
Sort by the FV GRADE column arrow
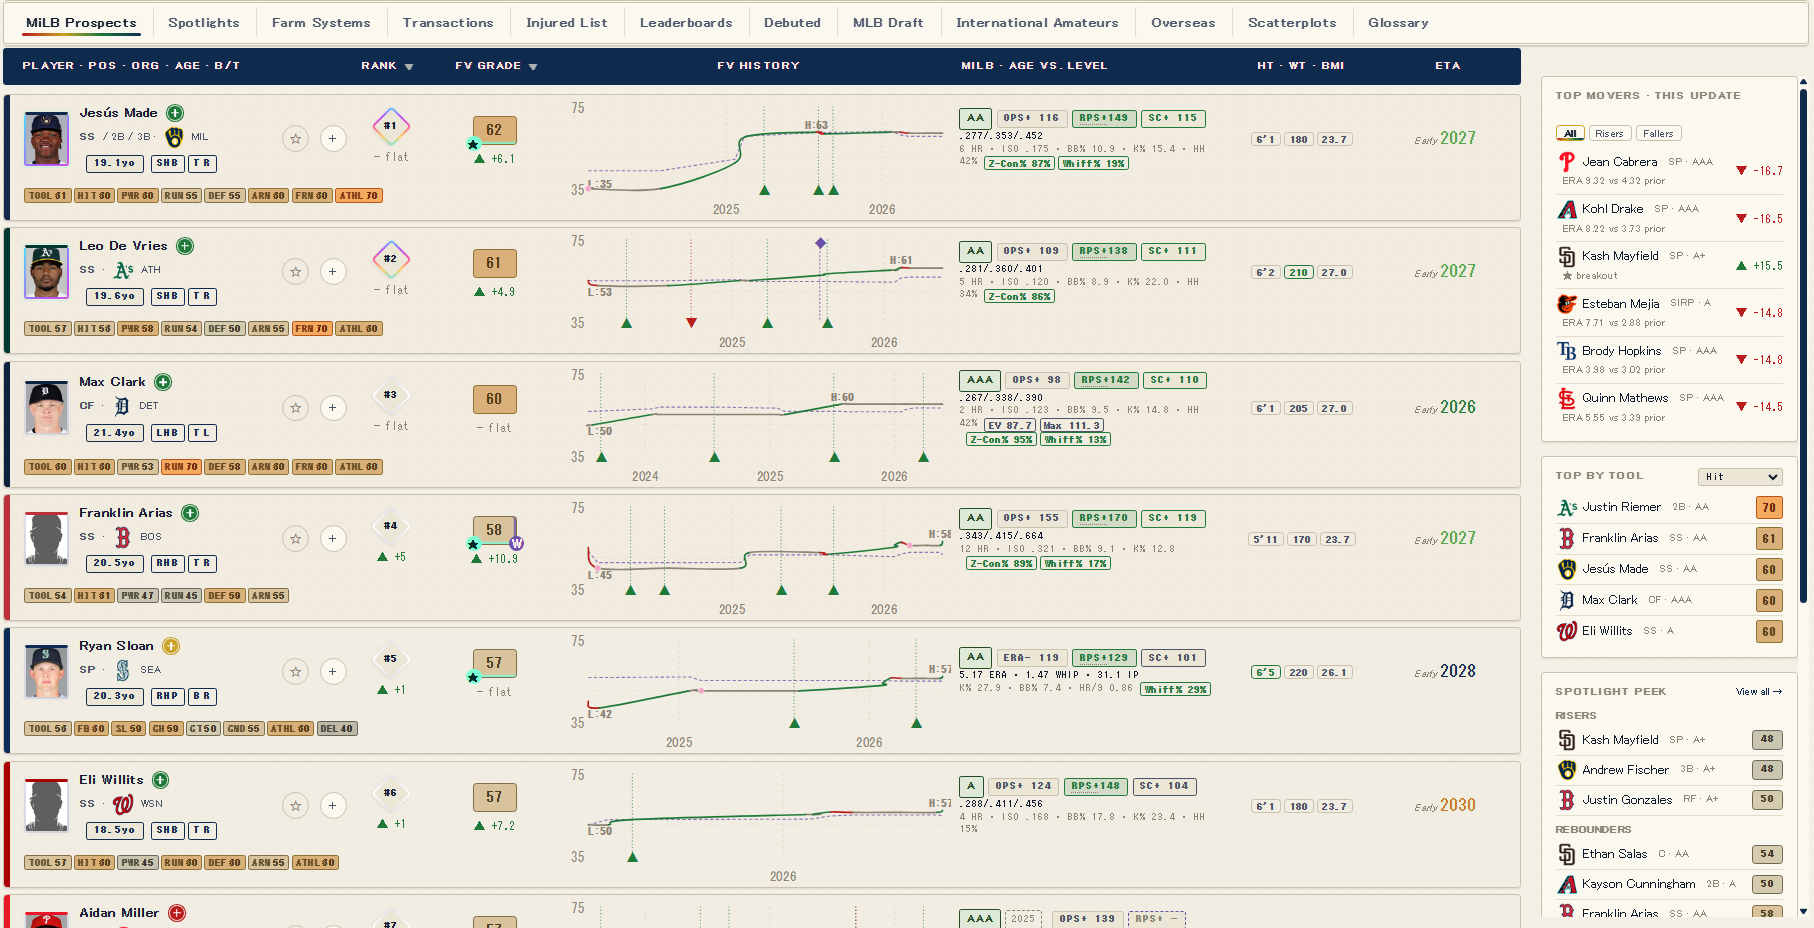(x=533, y=67)
